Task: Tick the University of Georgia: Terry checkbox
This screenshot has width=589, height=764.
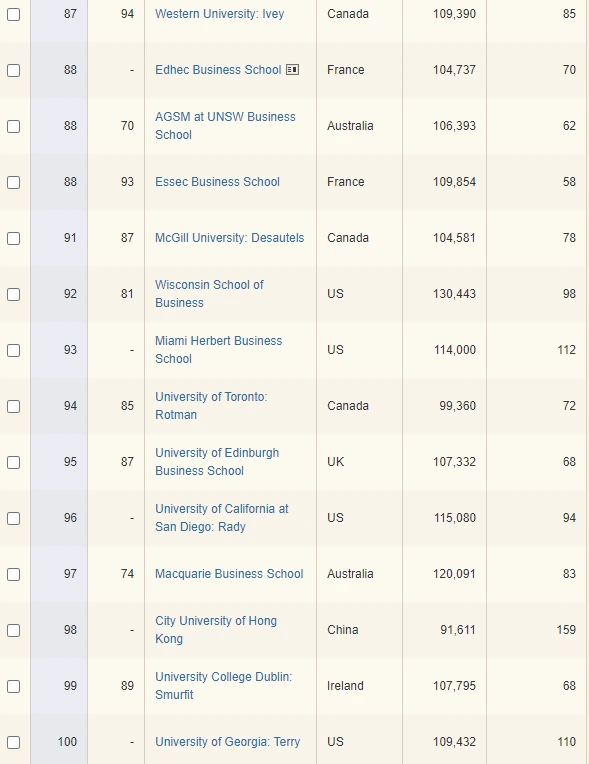Action: [x=14, y=743]
